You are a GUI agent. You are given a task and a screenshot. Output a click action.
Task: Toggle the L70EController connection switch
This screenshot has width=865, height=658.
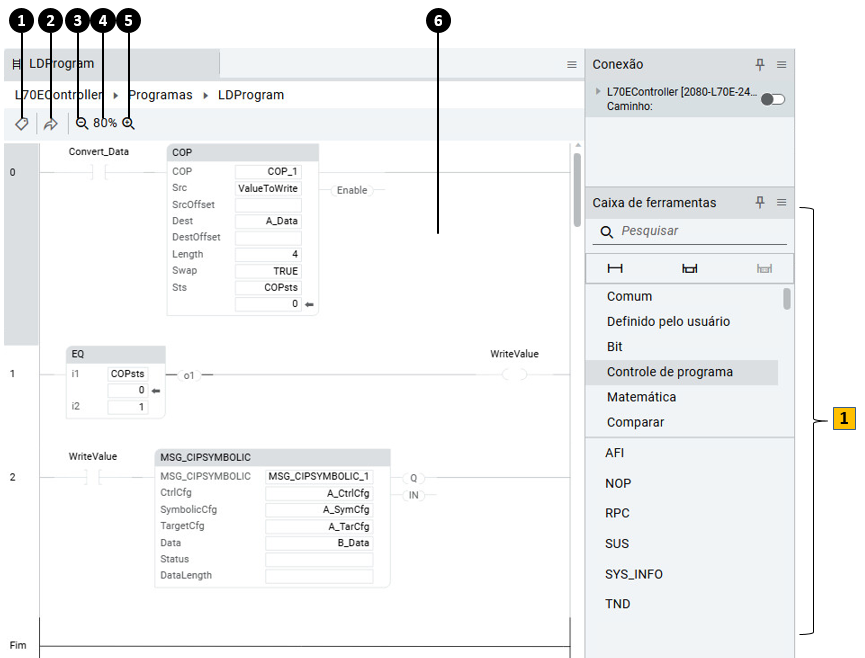[x=772, y=99]
